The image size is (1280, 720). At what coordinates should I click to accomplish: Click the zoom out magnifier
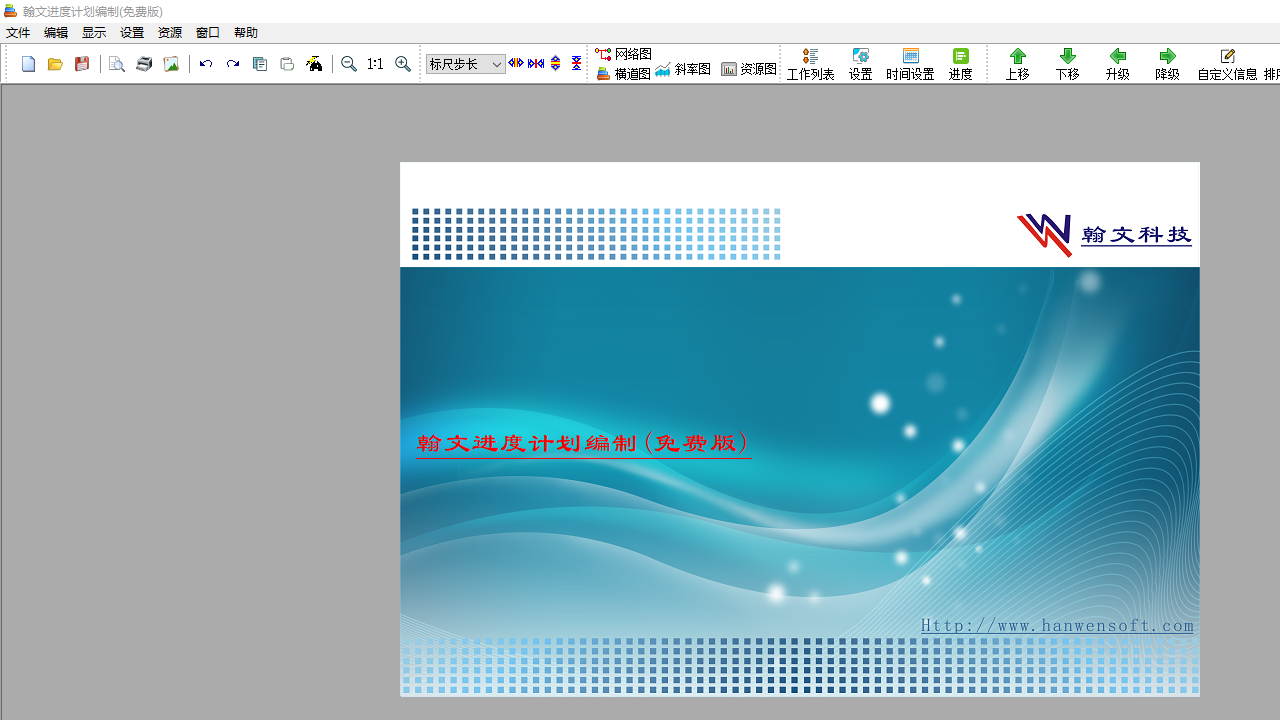point(349,64)
